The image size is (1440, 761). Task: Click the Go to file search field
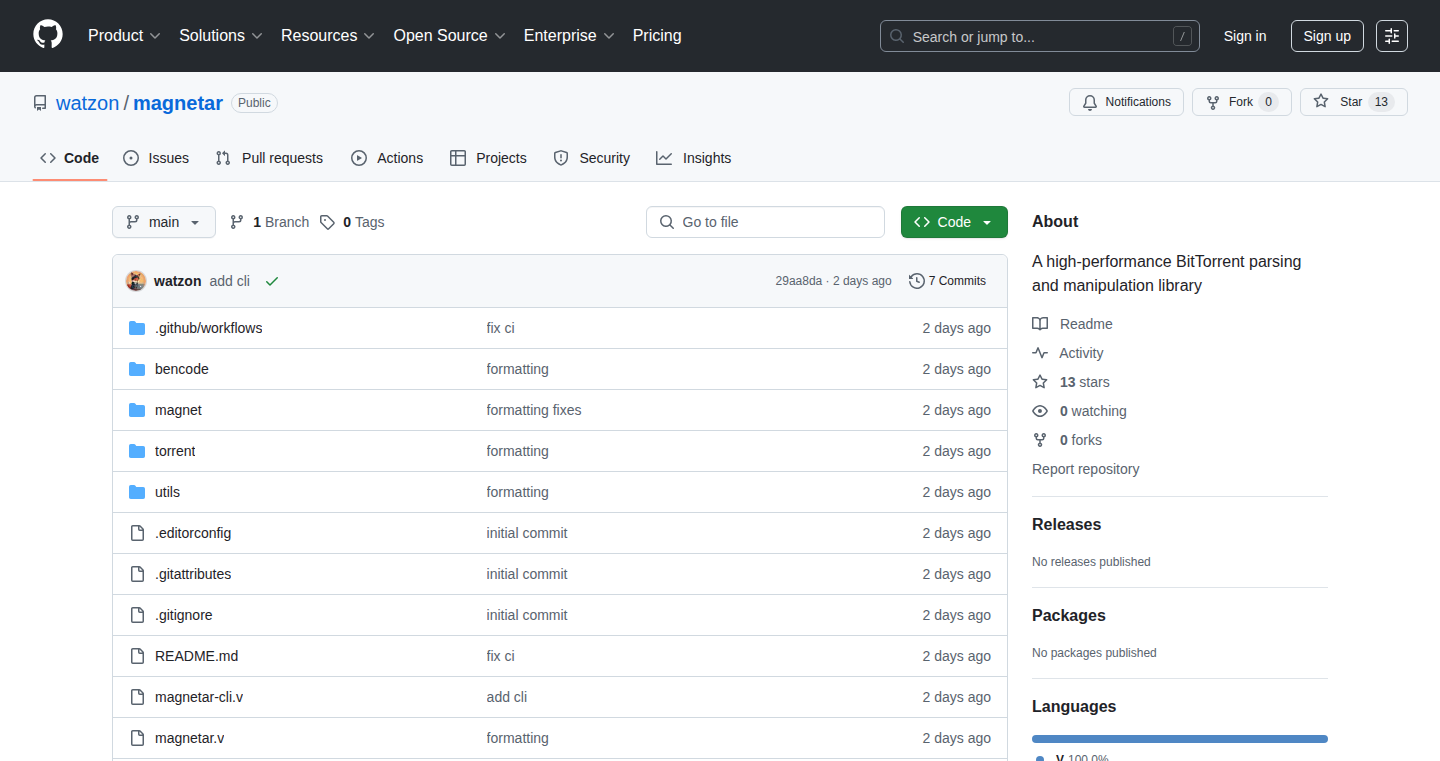tap(765, 222)
